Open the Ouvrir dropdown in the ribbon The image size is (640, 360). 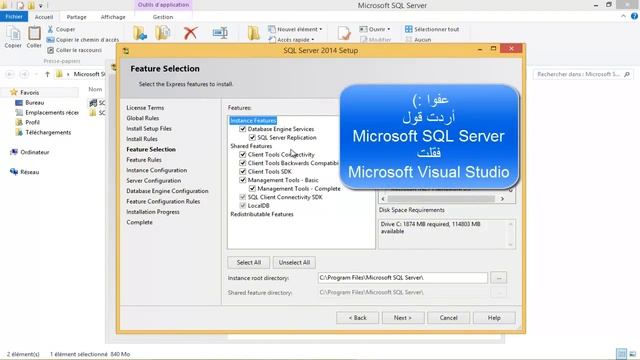click(x=375, y=29)
